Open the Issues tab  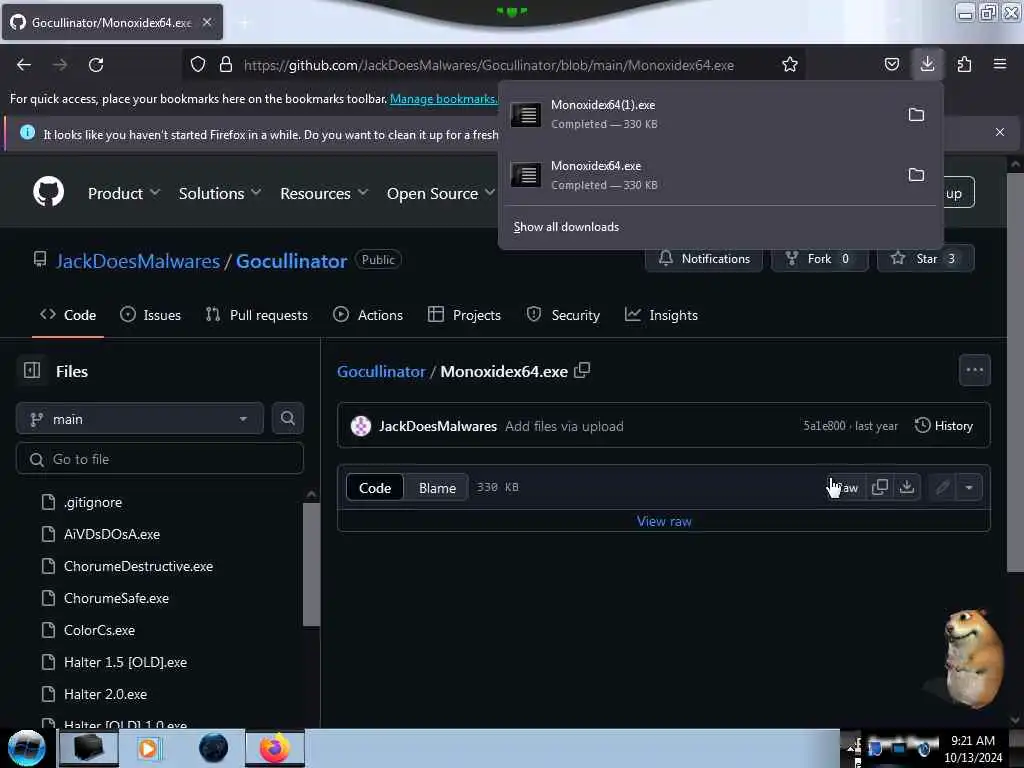point(151,315)
